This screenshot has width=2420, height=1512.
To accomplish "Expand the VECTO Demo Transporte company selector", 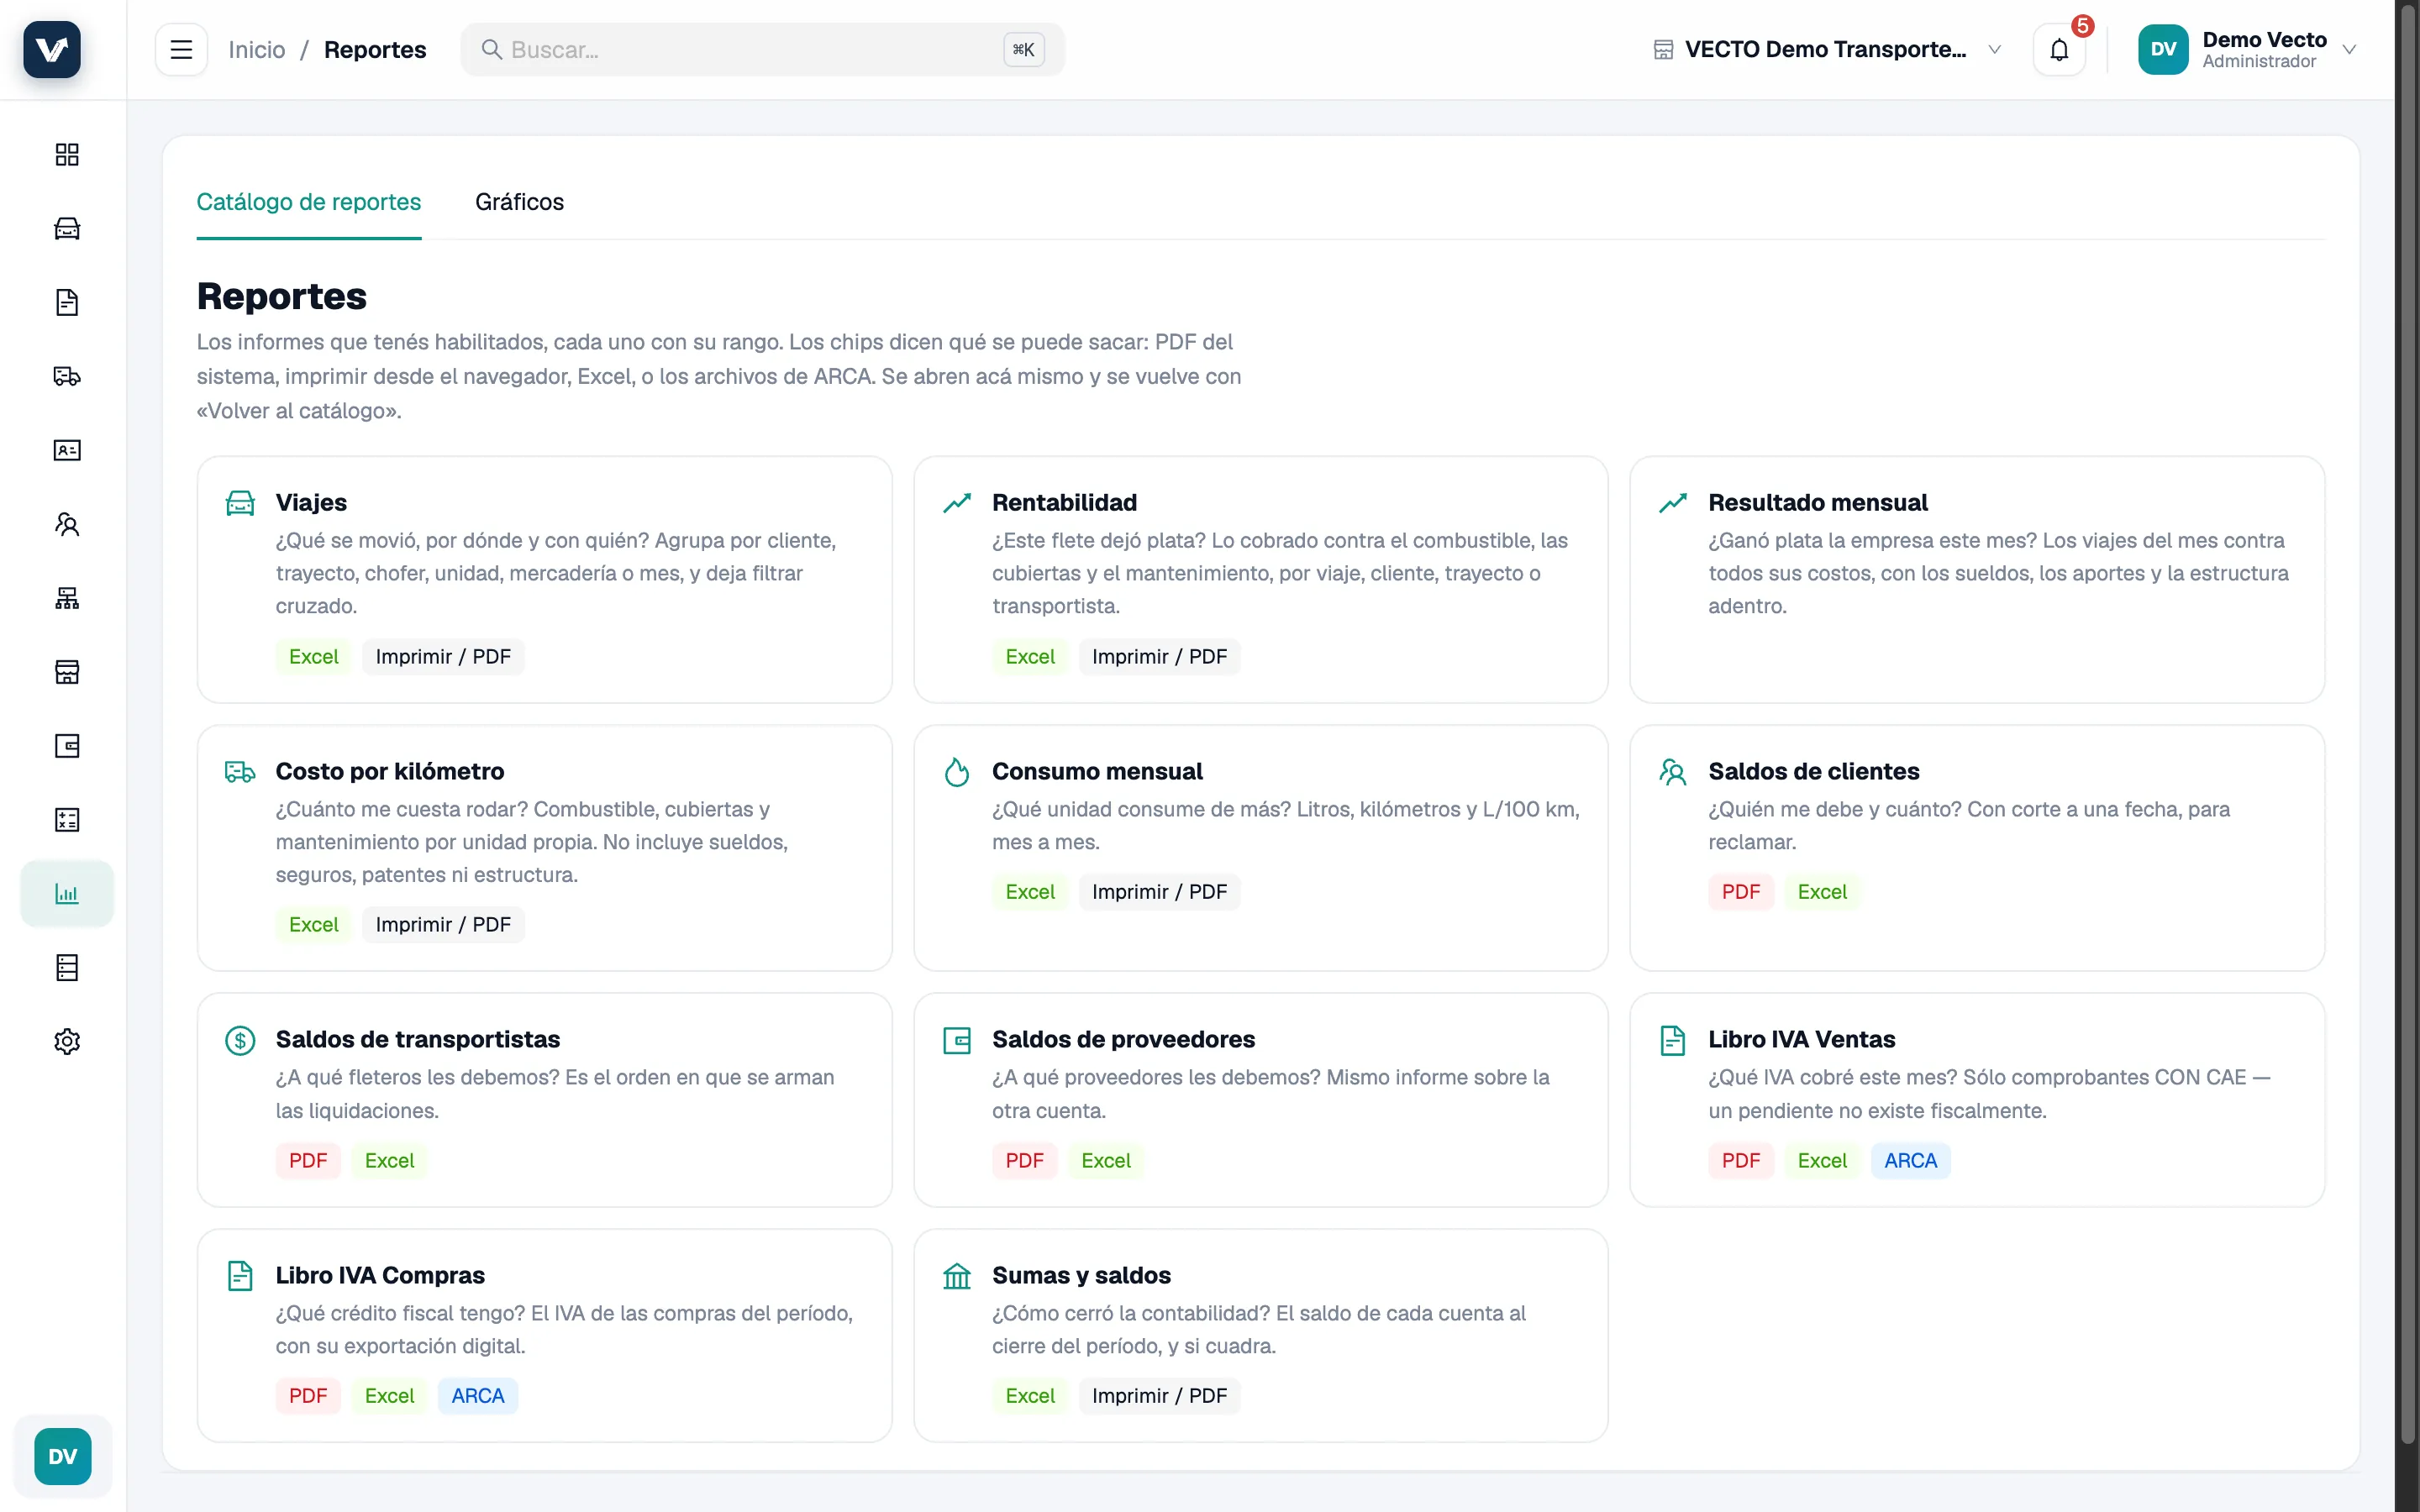I will [1826, 49].
